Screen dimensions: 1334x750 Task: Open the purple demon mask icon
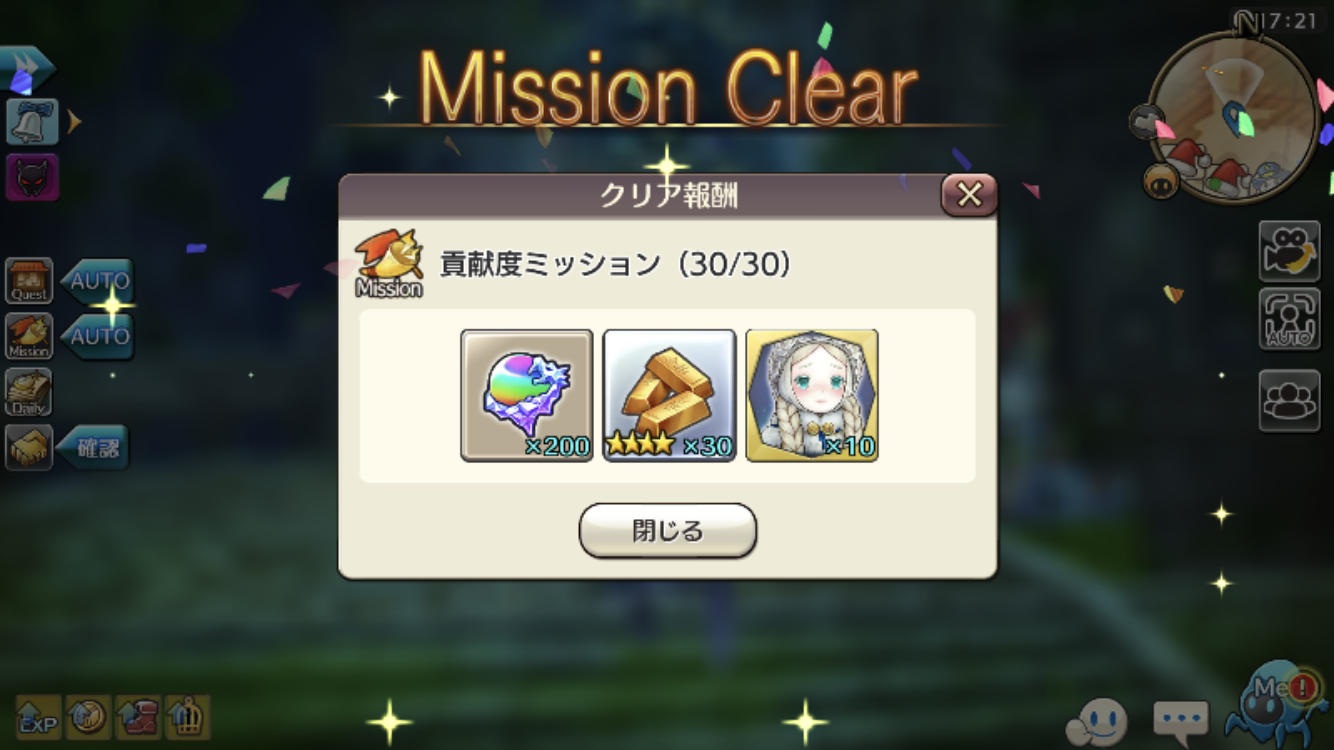pos(32,177)
